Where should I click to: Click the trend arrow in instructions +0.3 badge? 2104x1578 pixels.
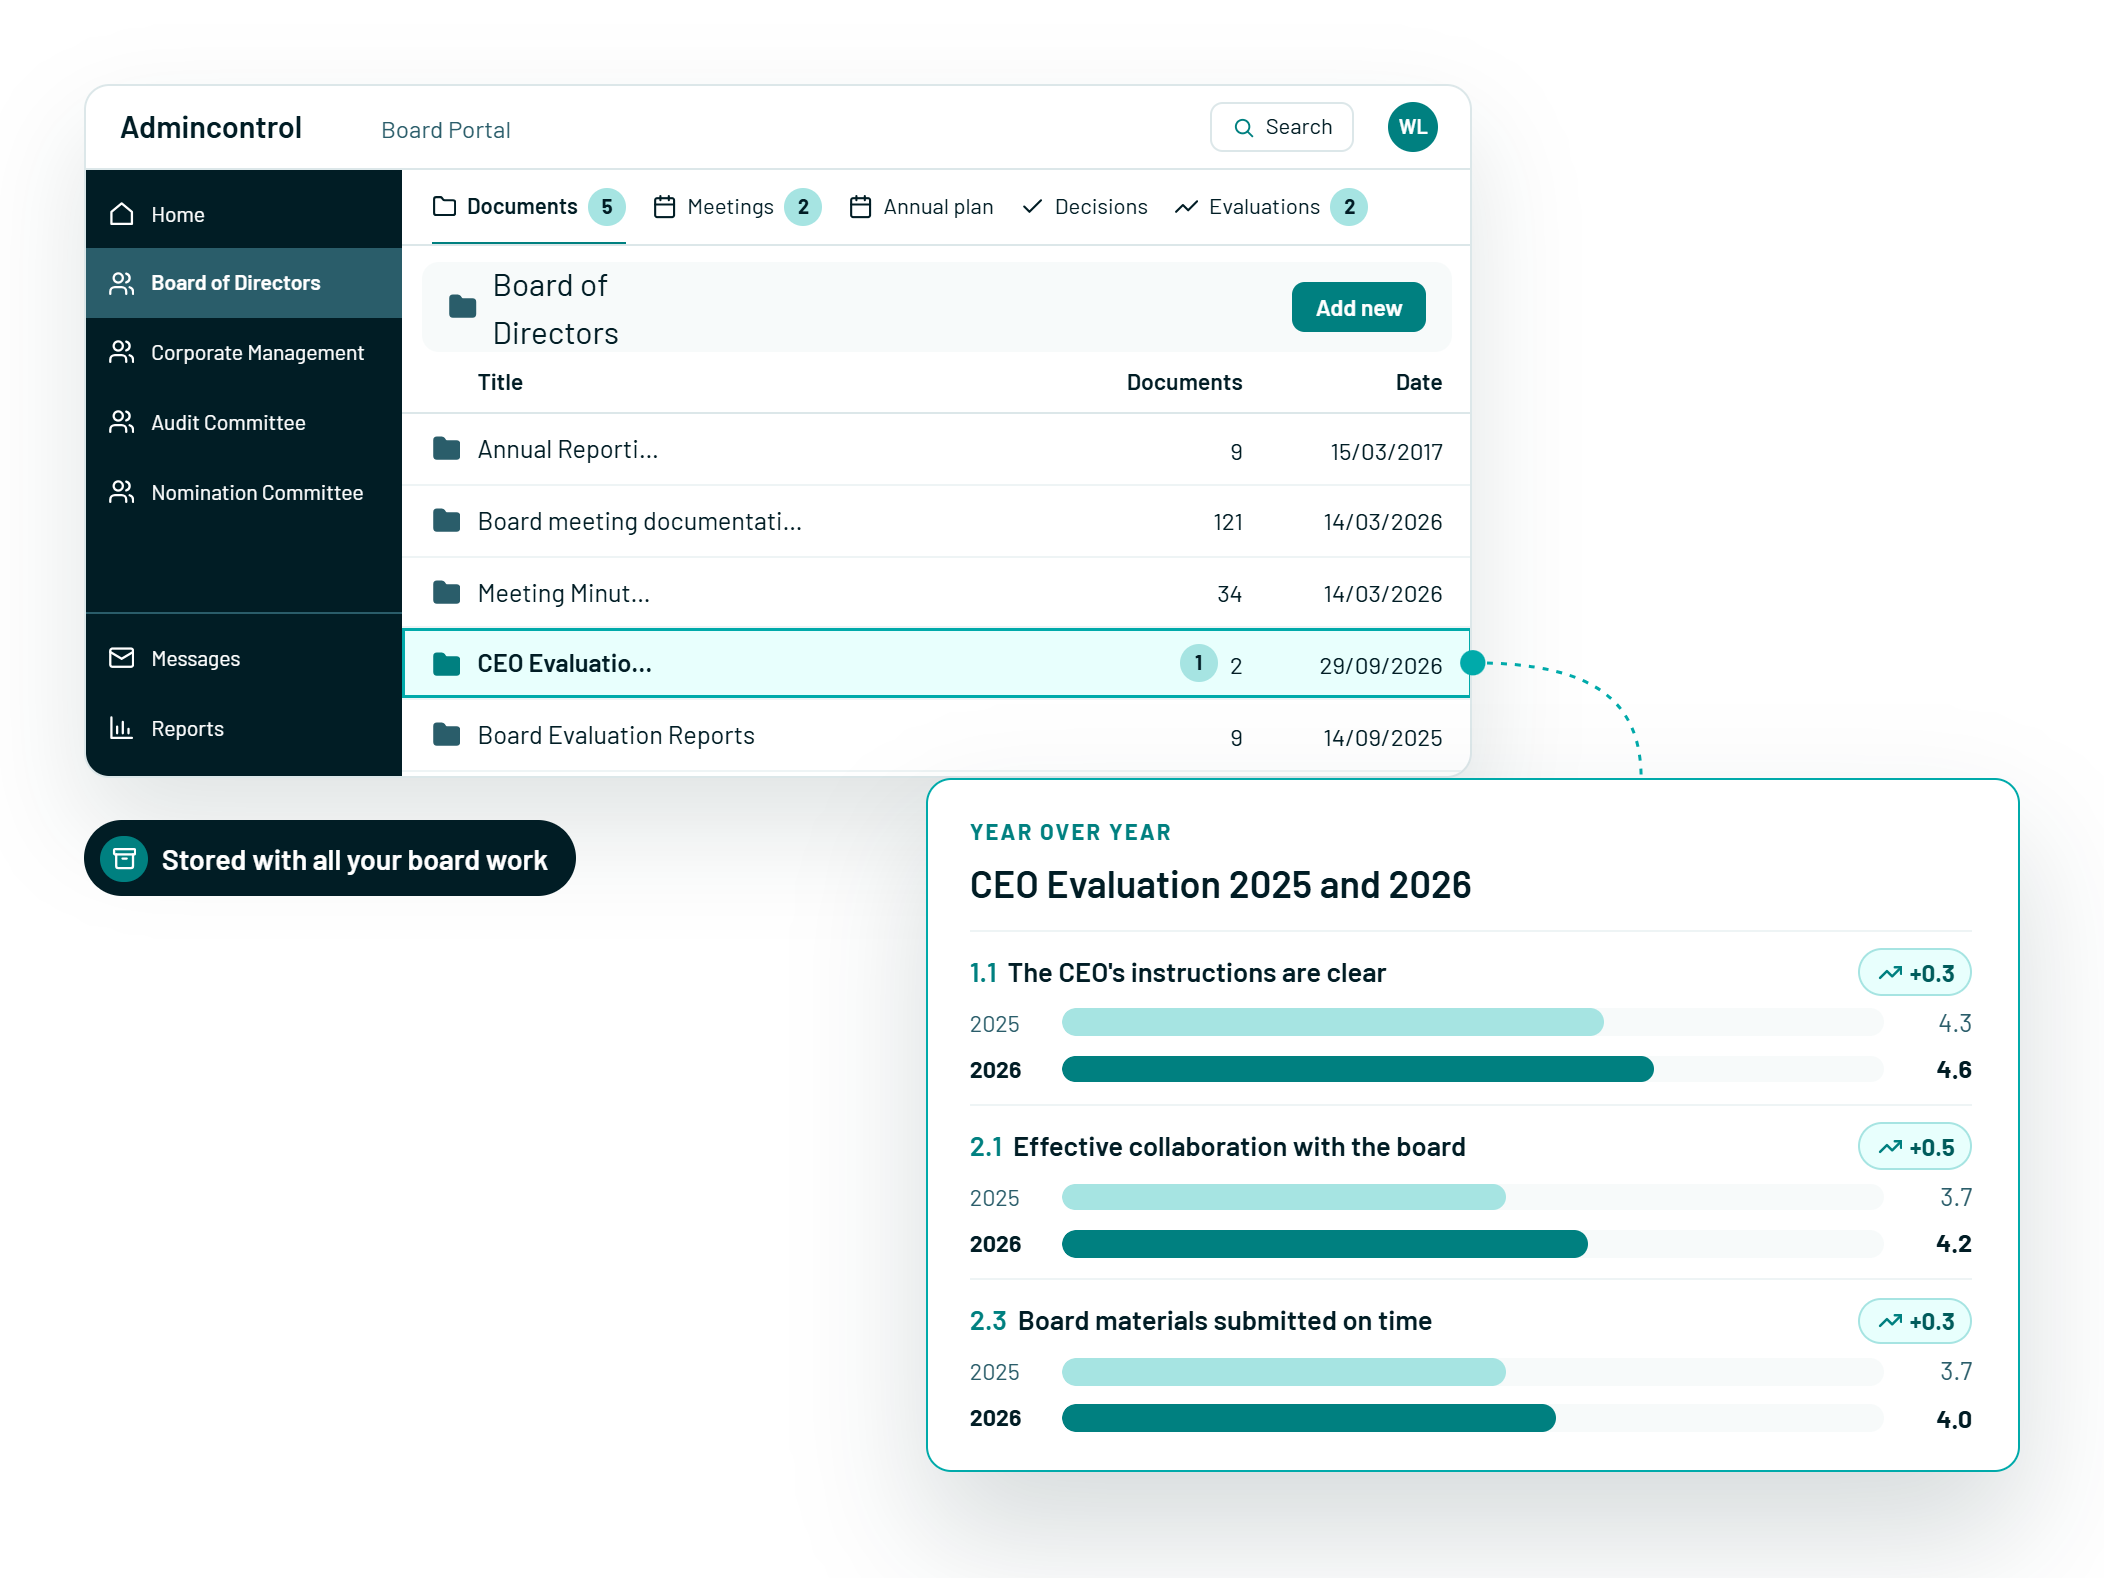pyautogui.click(x=1890, y=973)
